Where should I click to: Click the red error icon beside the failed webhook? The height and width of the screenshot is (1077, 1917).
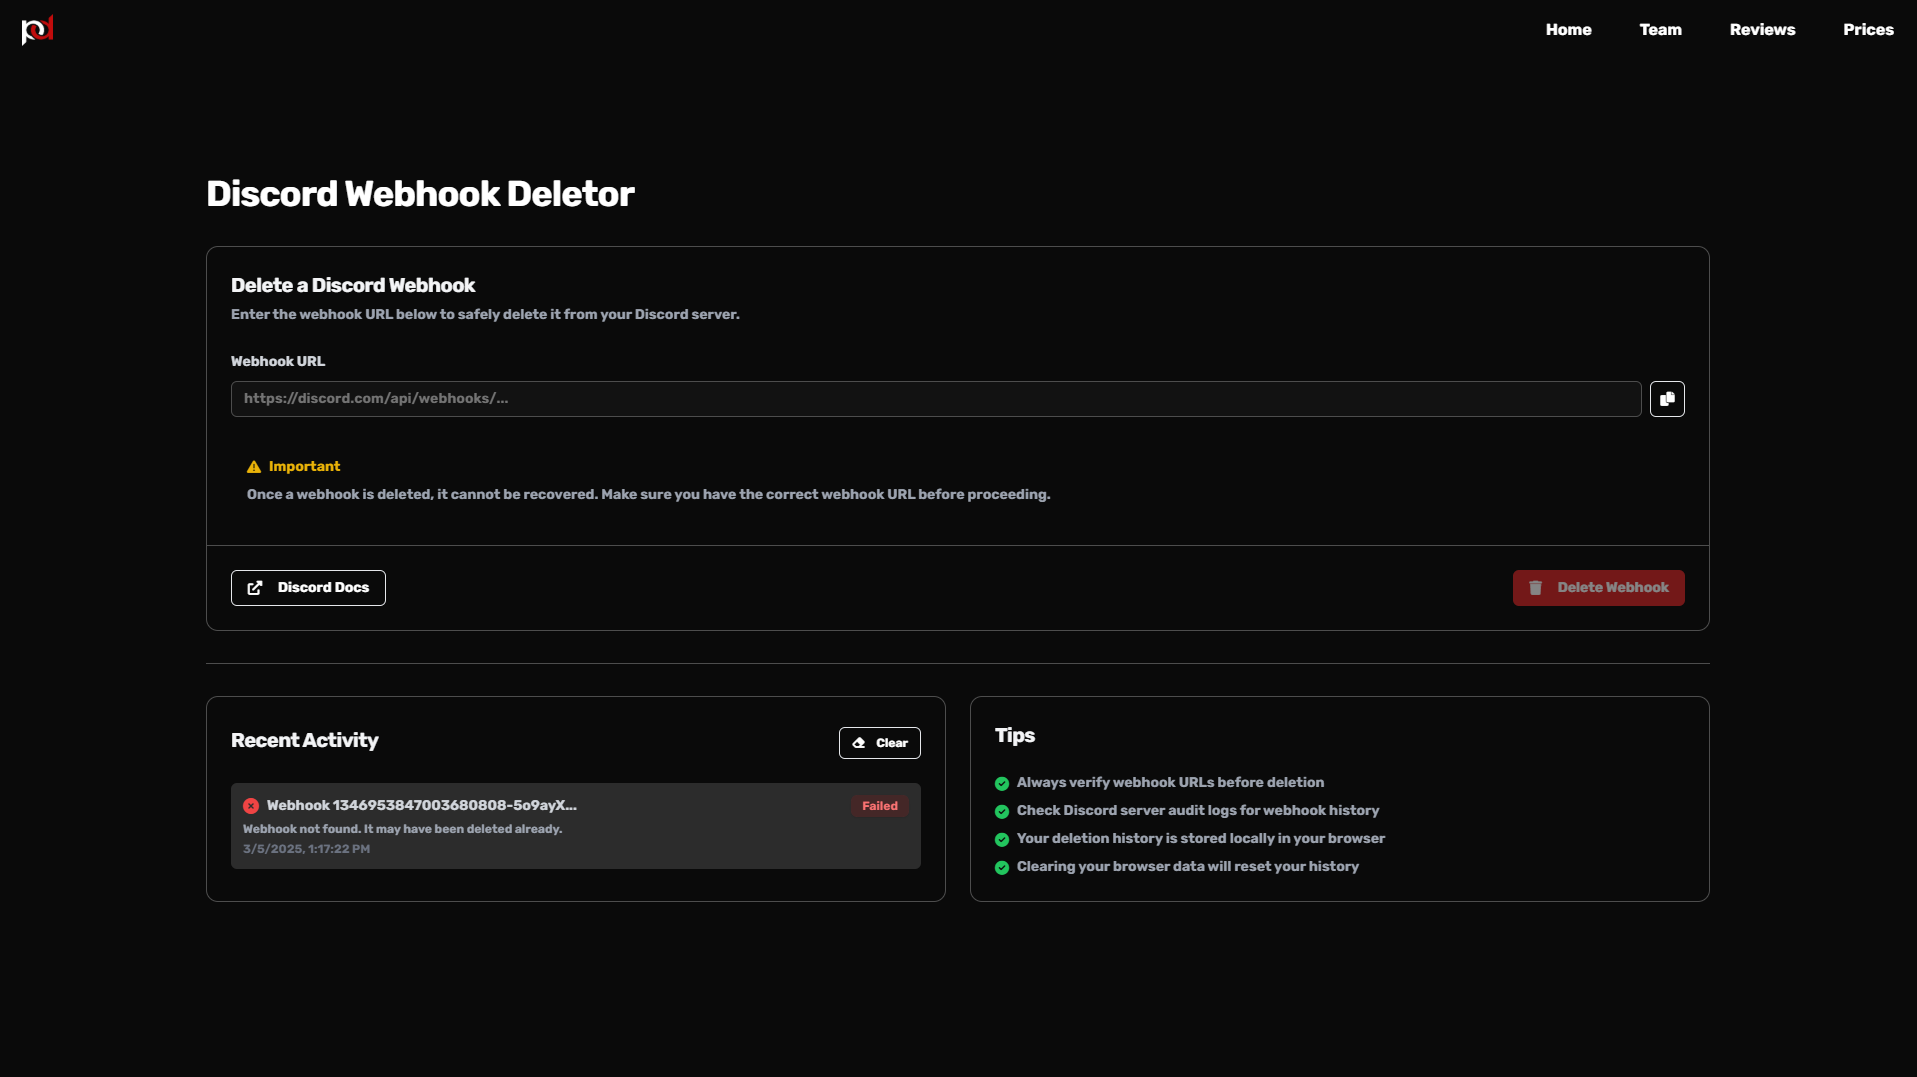[250, 806]
